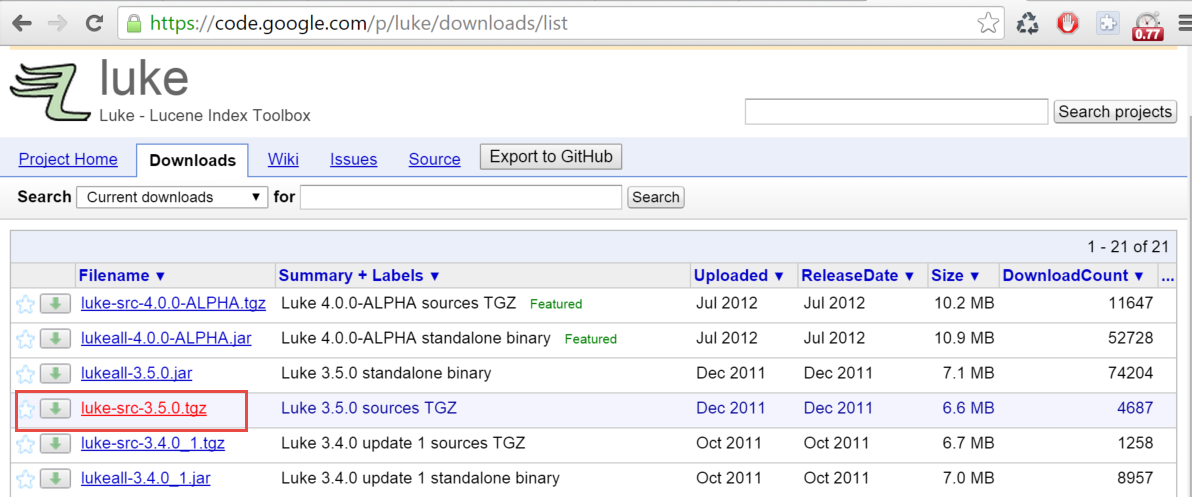Open lukeall-3.4.0_1.jar link
Viewport: 1192px width, 497px height.
[x=145, y=479]
